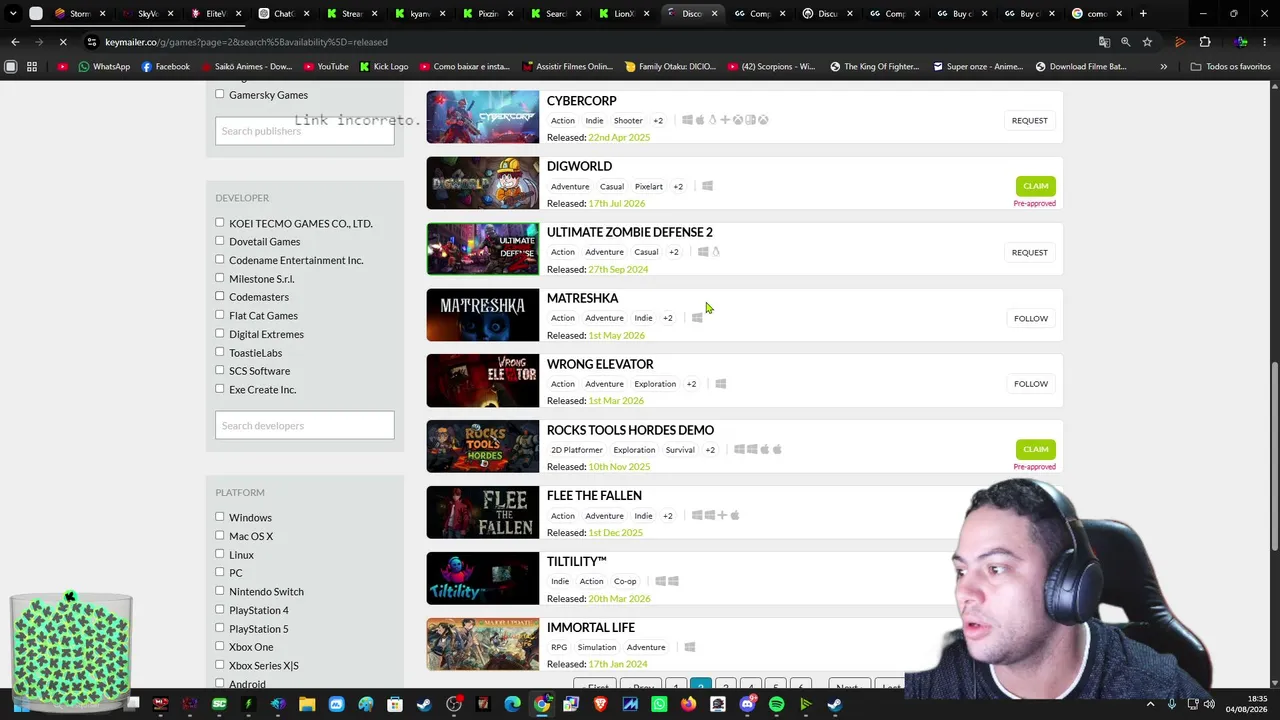Image resolution: width=1280 pixels, height=720 pixels.
Task: Click the browser address bar URL
Action: click(246, 42)
